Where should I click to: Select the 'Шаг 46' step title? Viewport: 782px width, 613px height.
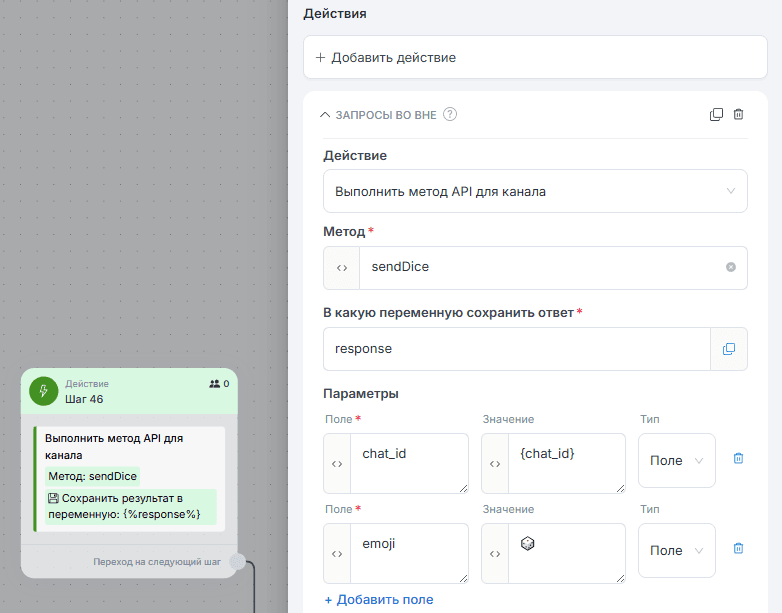click(x=84, y=399)
